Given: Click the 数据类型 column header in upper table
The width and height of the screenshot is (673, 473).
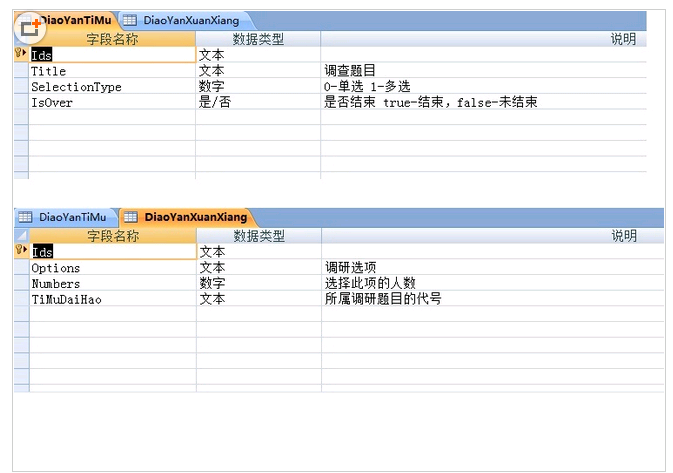Looking at the screenshot, I should 258,39.
